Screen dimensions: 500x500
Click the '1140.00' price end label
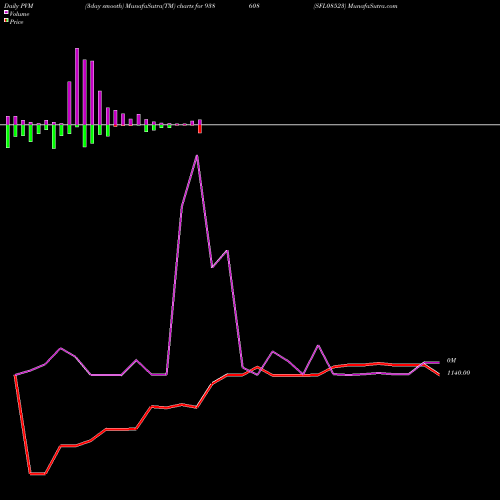click(x=458, y=373)
